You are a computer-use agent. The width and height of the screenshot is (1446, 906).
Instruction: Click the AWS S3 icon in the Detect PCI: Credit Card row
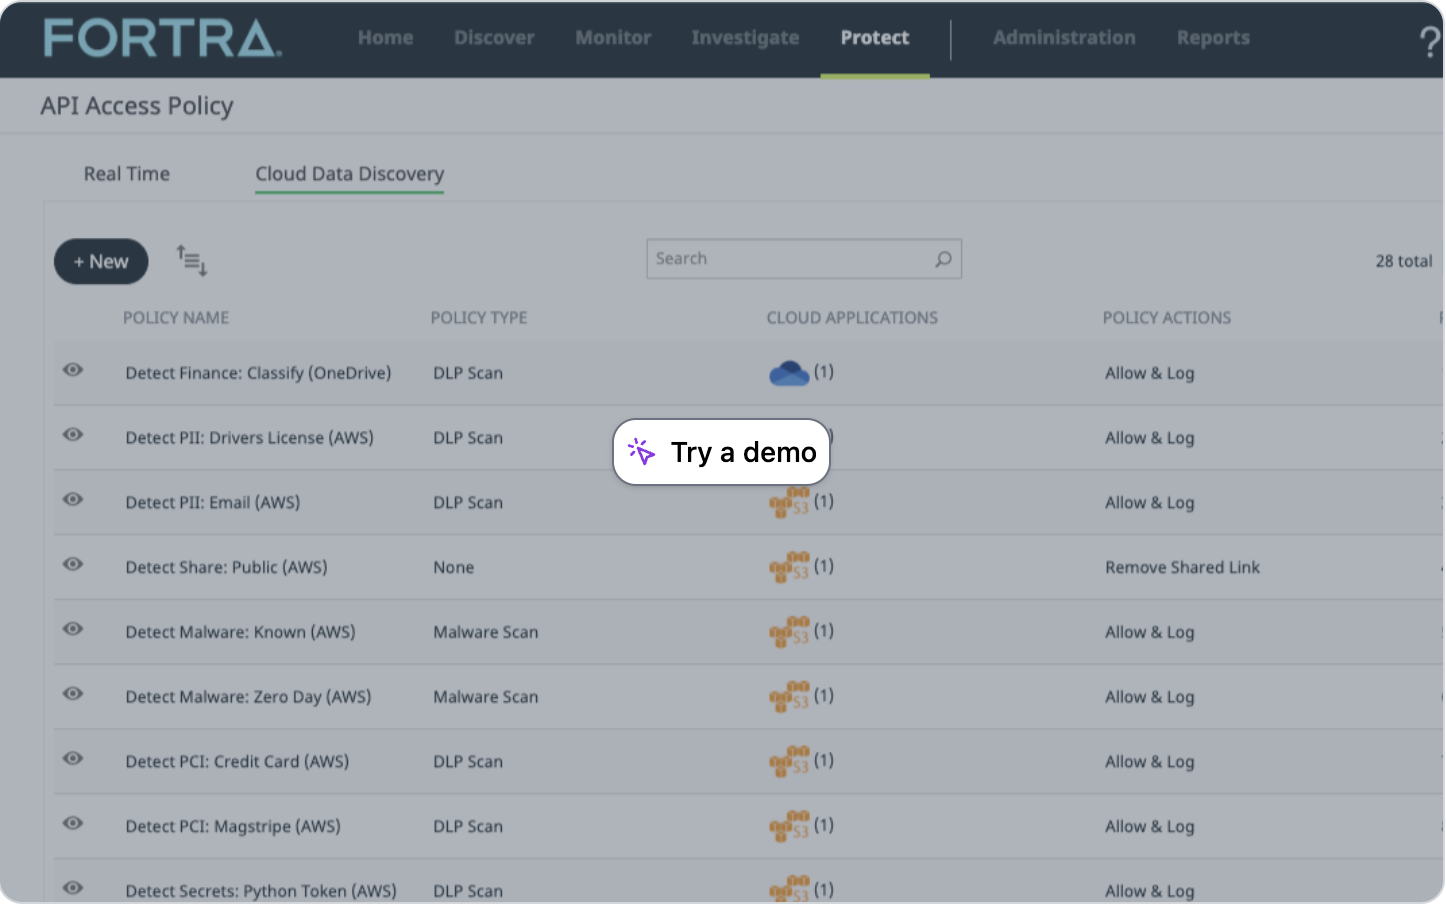tap(789, 761)
